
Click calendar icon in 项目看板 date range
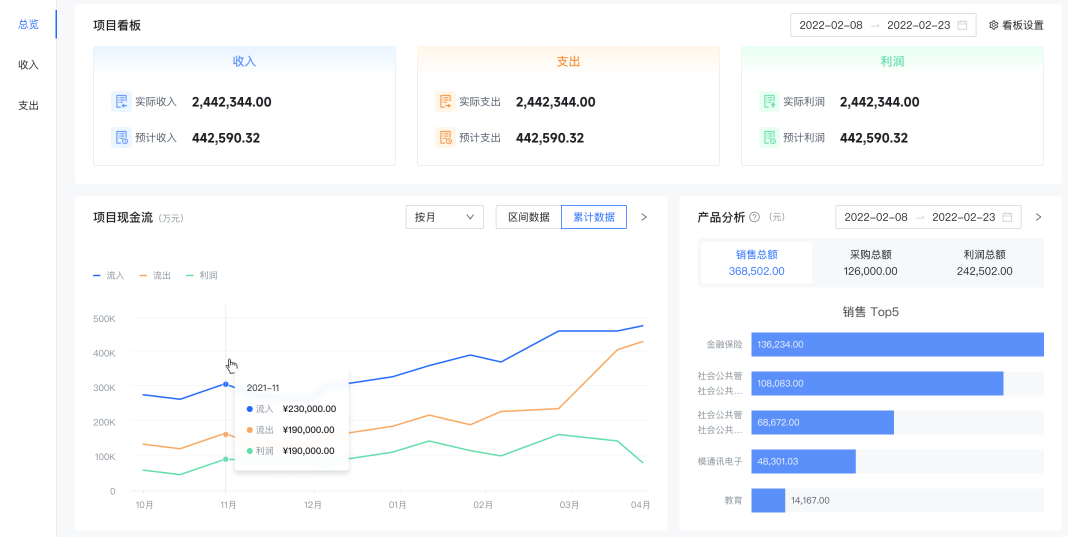[962, 25]
